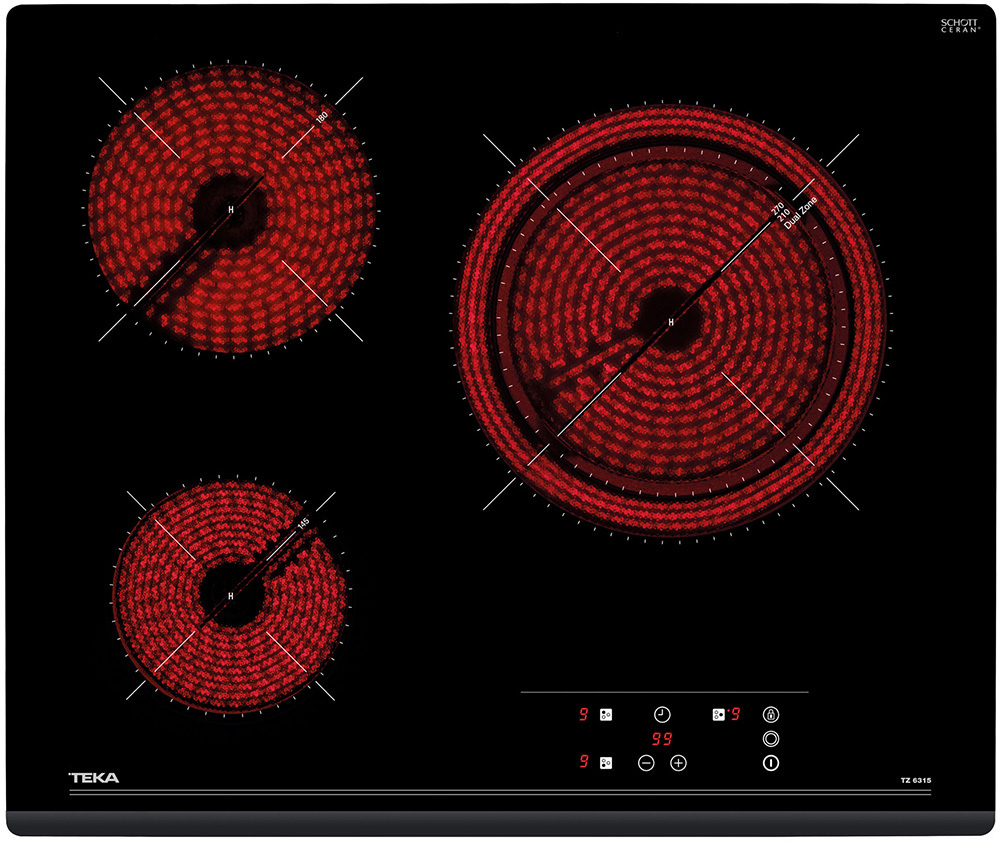1000x842 pixels.
Task: Click center H of 180 mm burner
Action: (x=231, y=209)
